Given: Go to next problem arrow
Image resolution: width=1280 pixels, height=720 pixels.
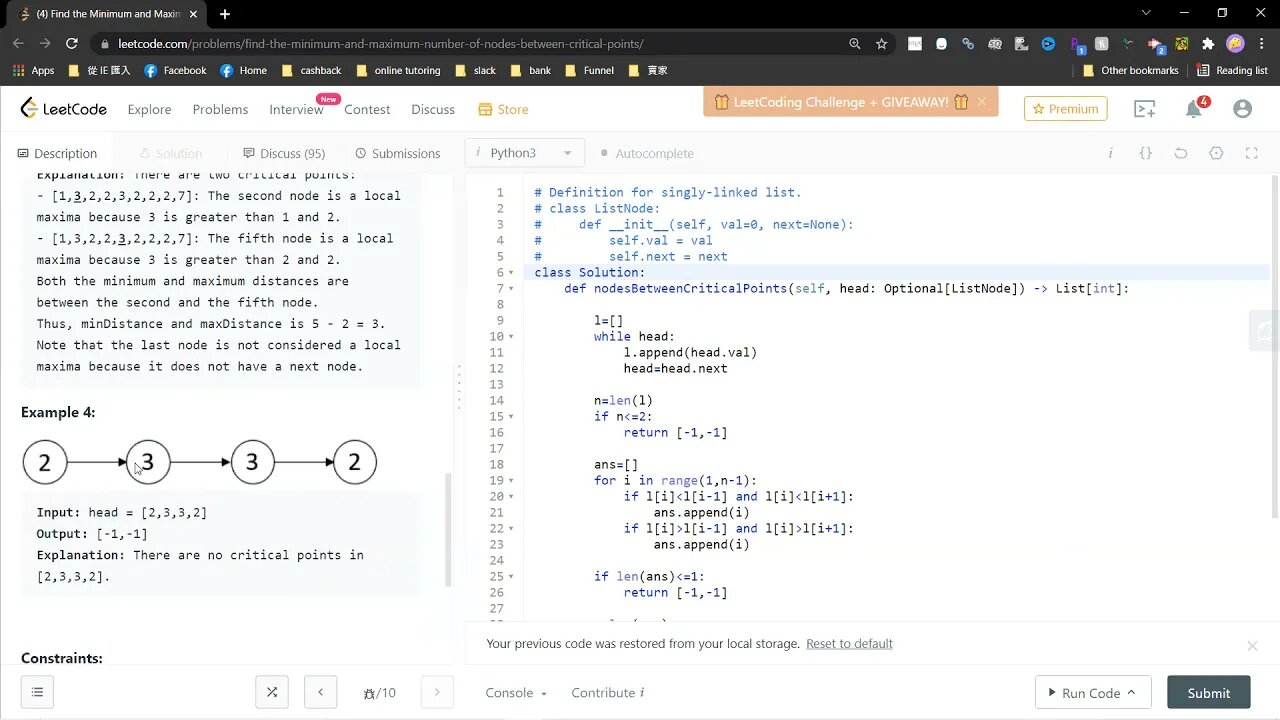Looking at the screenshot, I should [437, 692].
